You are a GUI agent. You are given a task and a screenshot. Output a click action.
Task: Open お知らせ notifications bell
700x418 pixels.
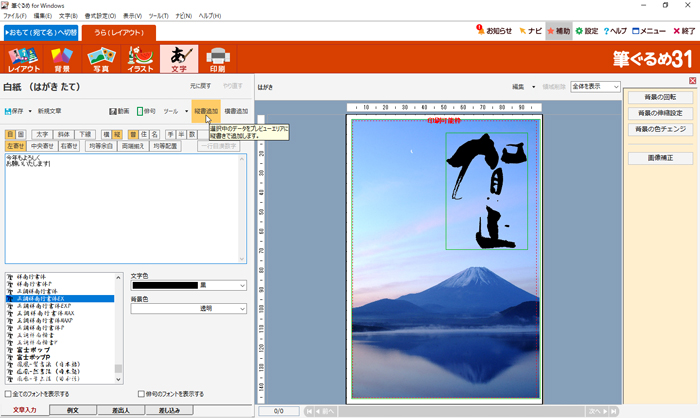coord(493,31)
